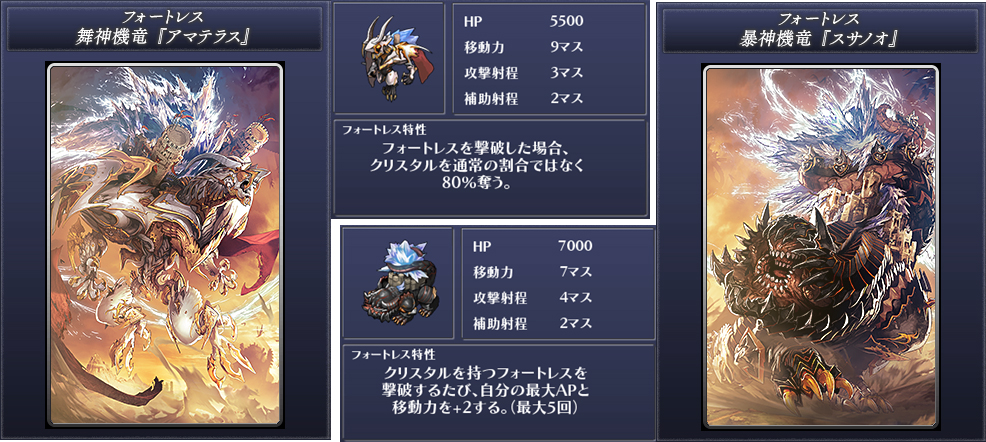Click the HP 5500 stat row
Viewport: 986px width, 442px height.
[x=523, y=21]
